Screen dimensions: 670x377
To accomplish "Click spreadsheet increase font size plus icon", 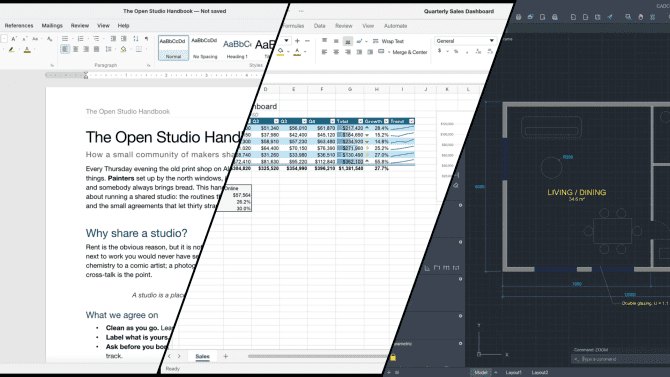I will pyautogui.click(x=297, y=41).
